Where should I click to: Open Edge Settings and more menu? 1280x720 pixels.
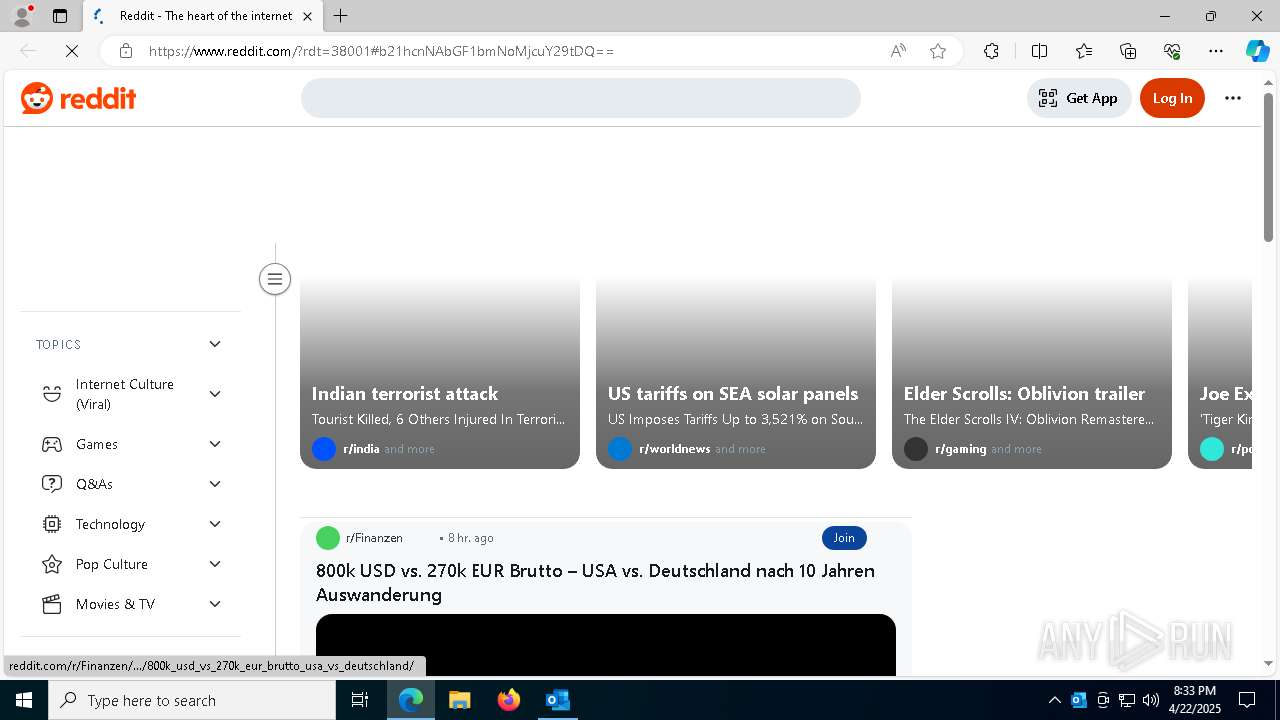tap(1216, 51)
